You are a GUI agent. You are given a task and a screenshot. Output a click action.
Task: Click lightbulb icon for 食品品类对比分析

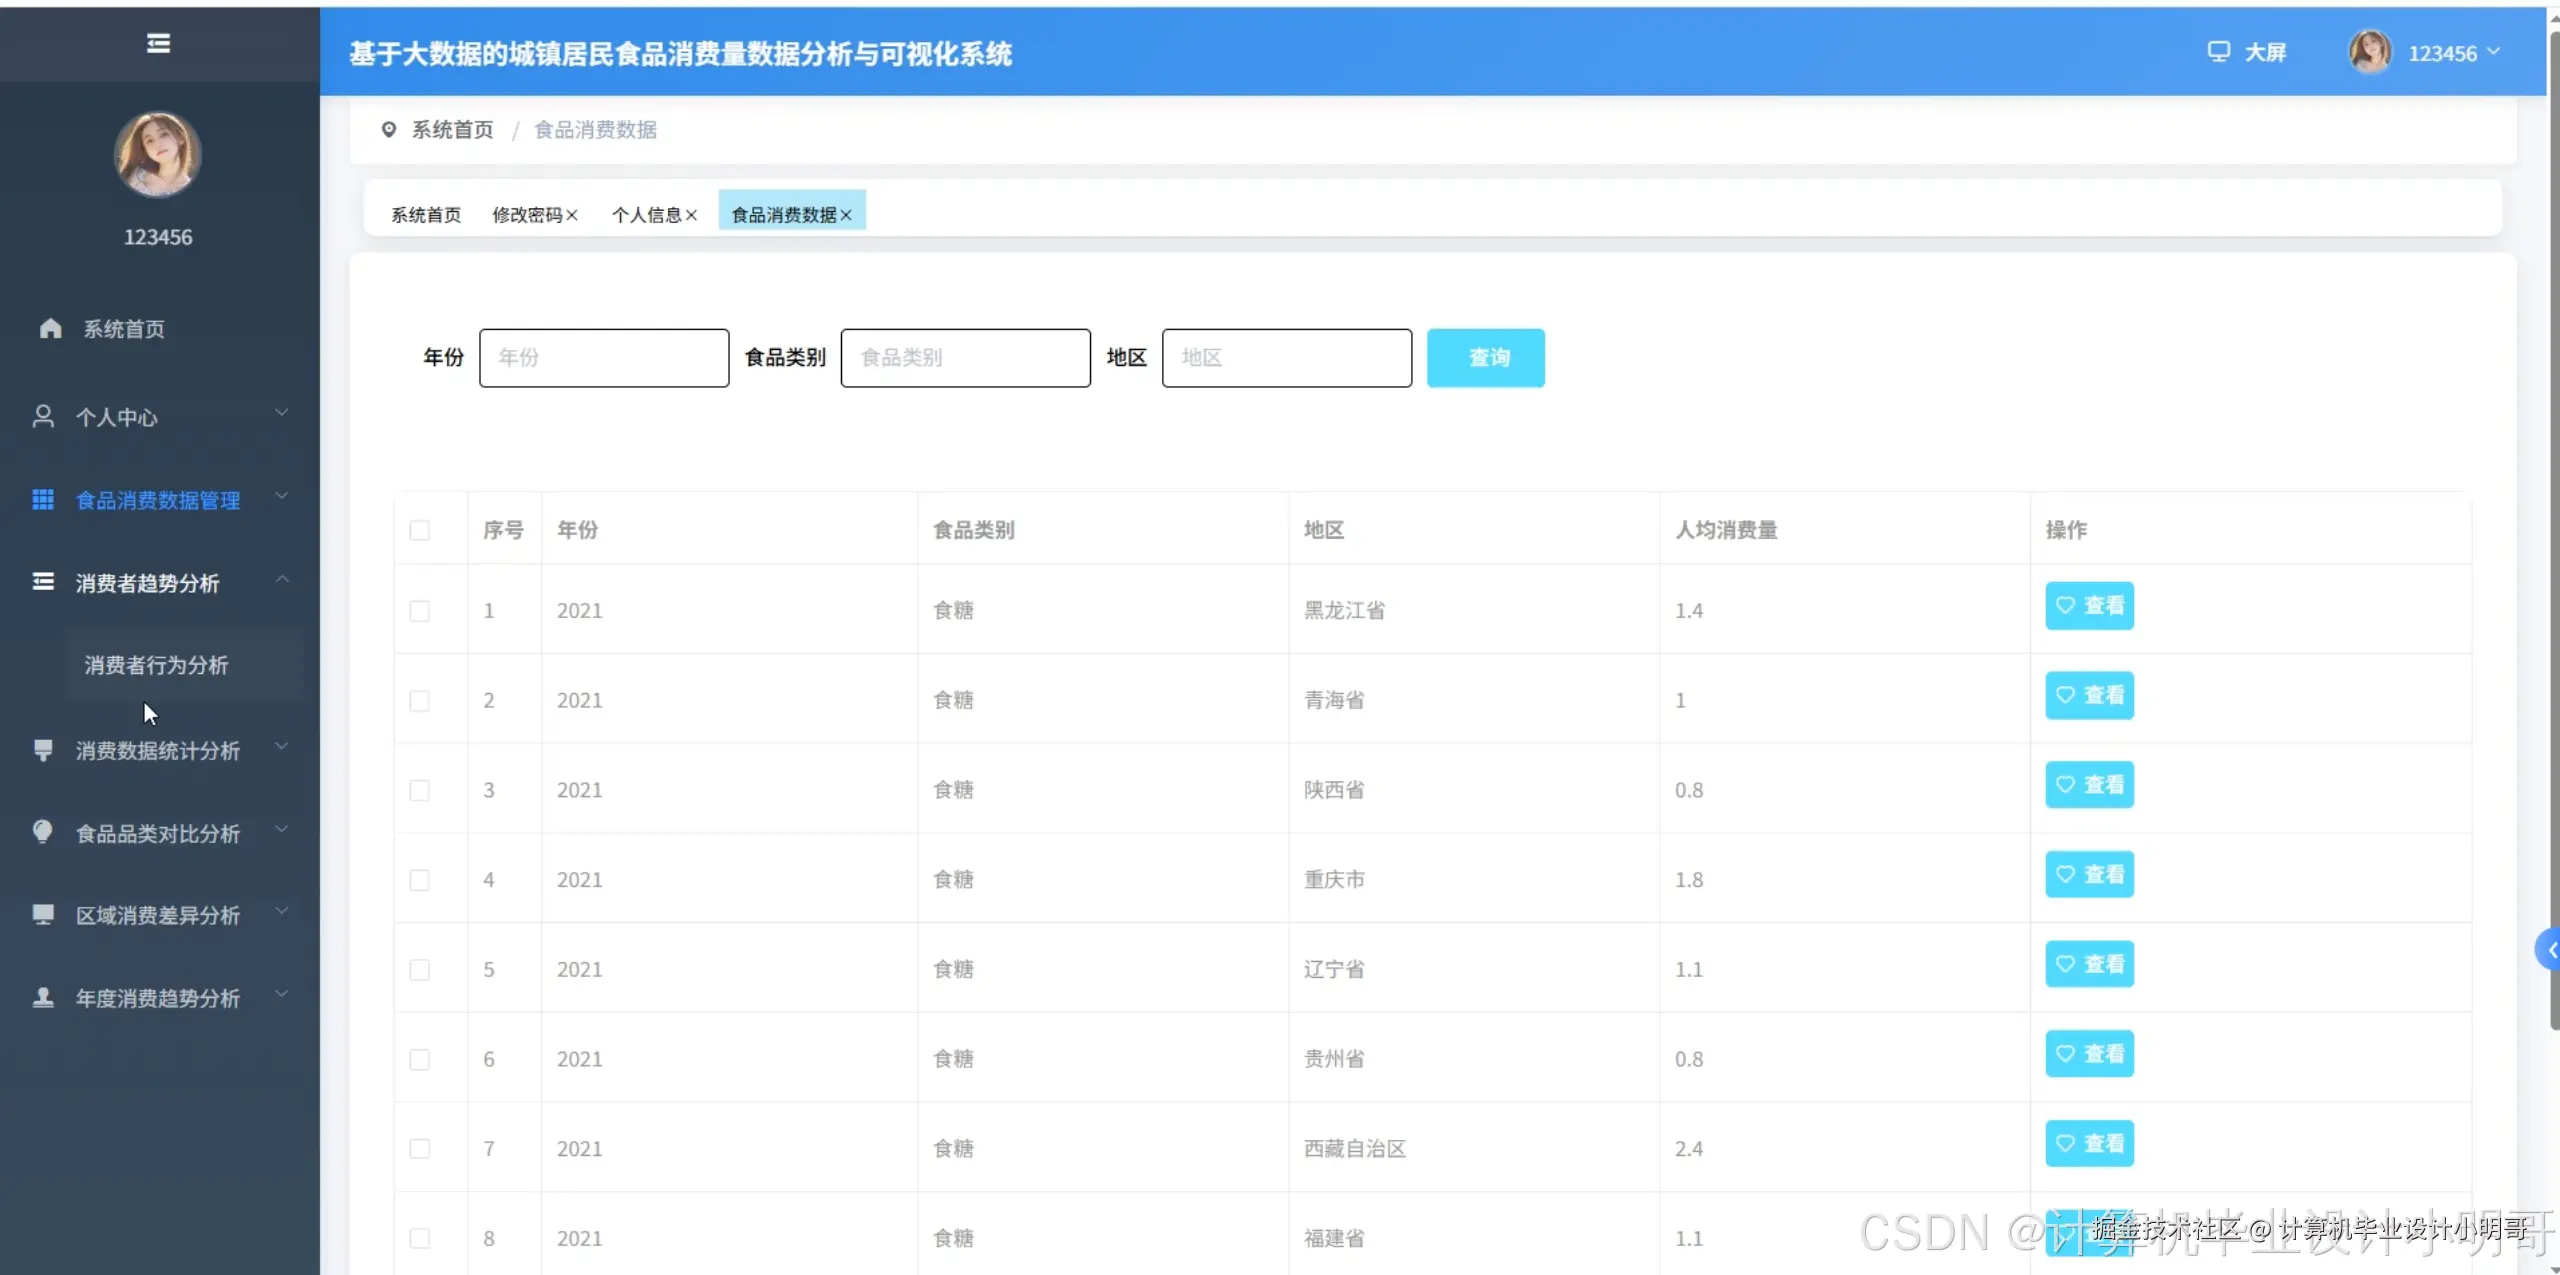(43, 832)
